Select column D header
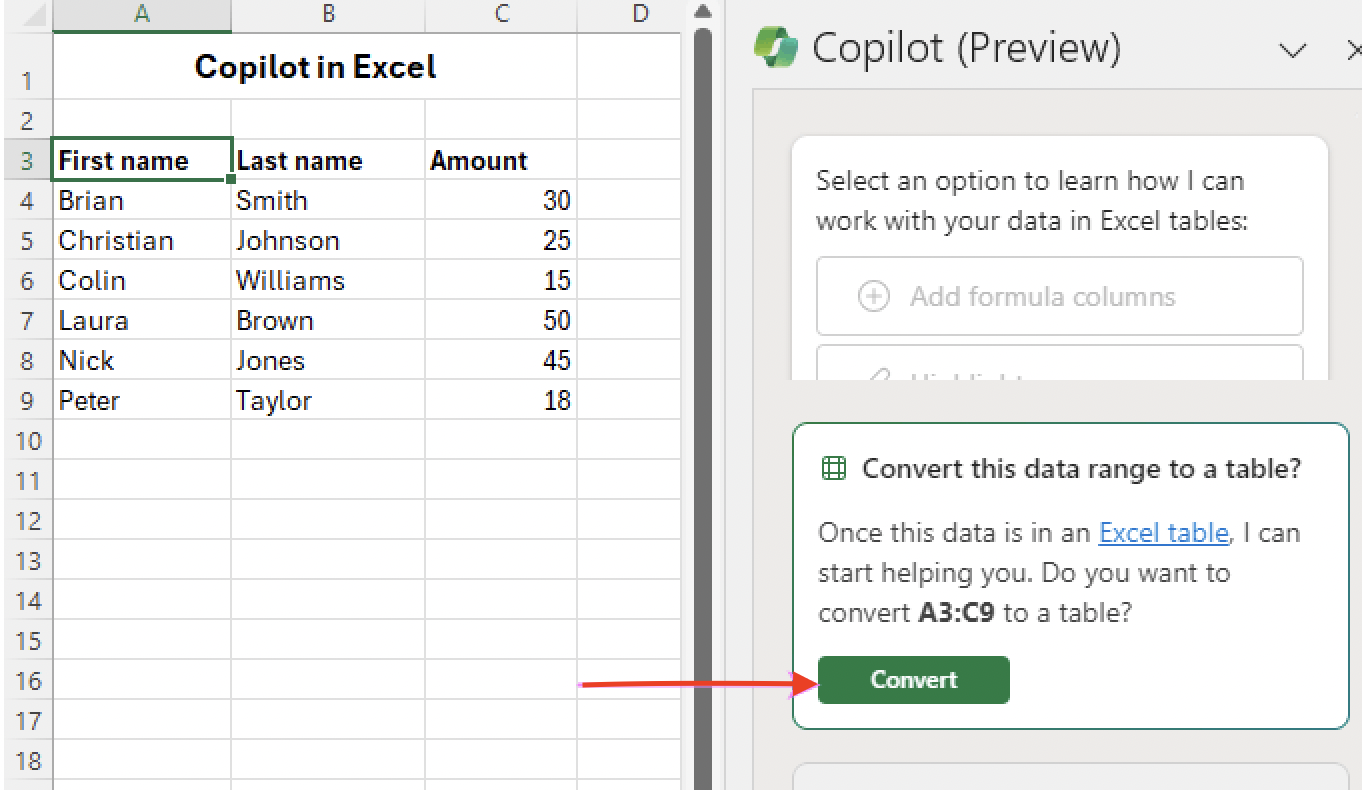This screenshot has width=1362, height=790. pos(630,14)
